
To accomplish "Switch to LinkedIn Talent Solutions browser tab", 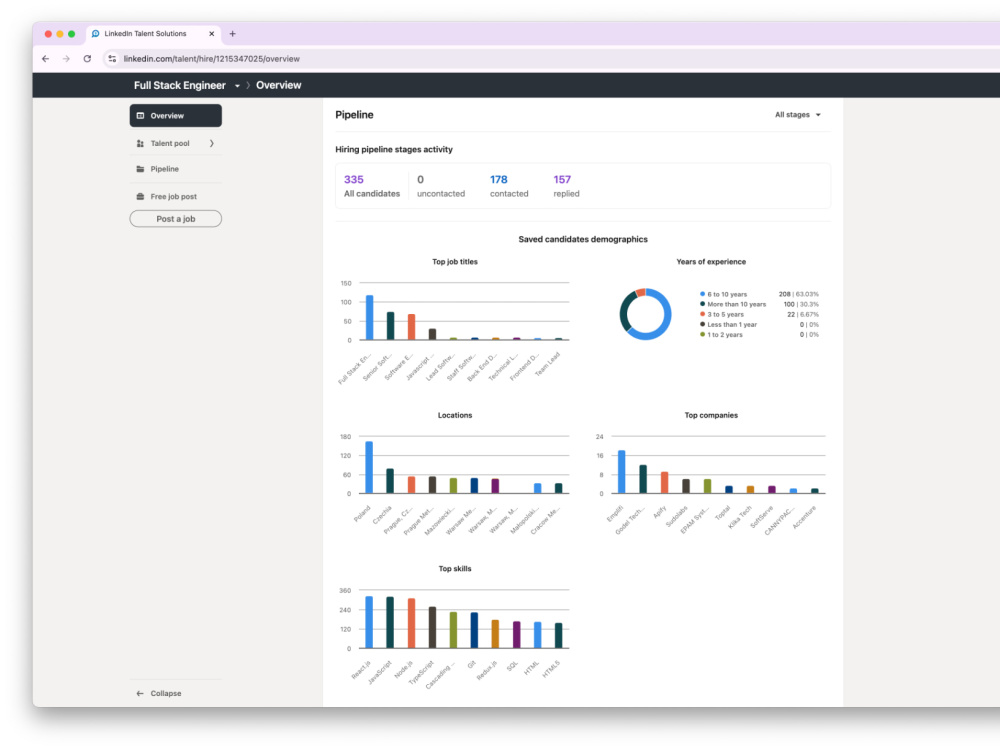I will pyautogui.click(x=154, y=34).
